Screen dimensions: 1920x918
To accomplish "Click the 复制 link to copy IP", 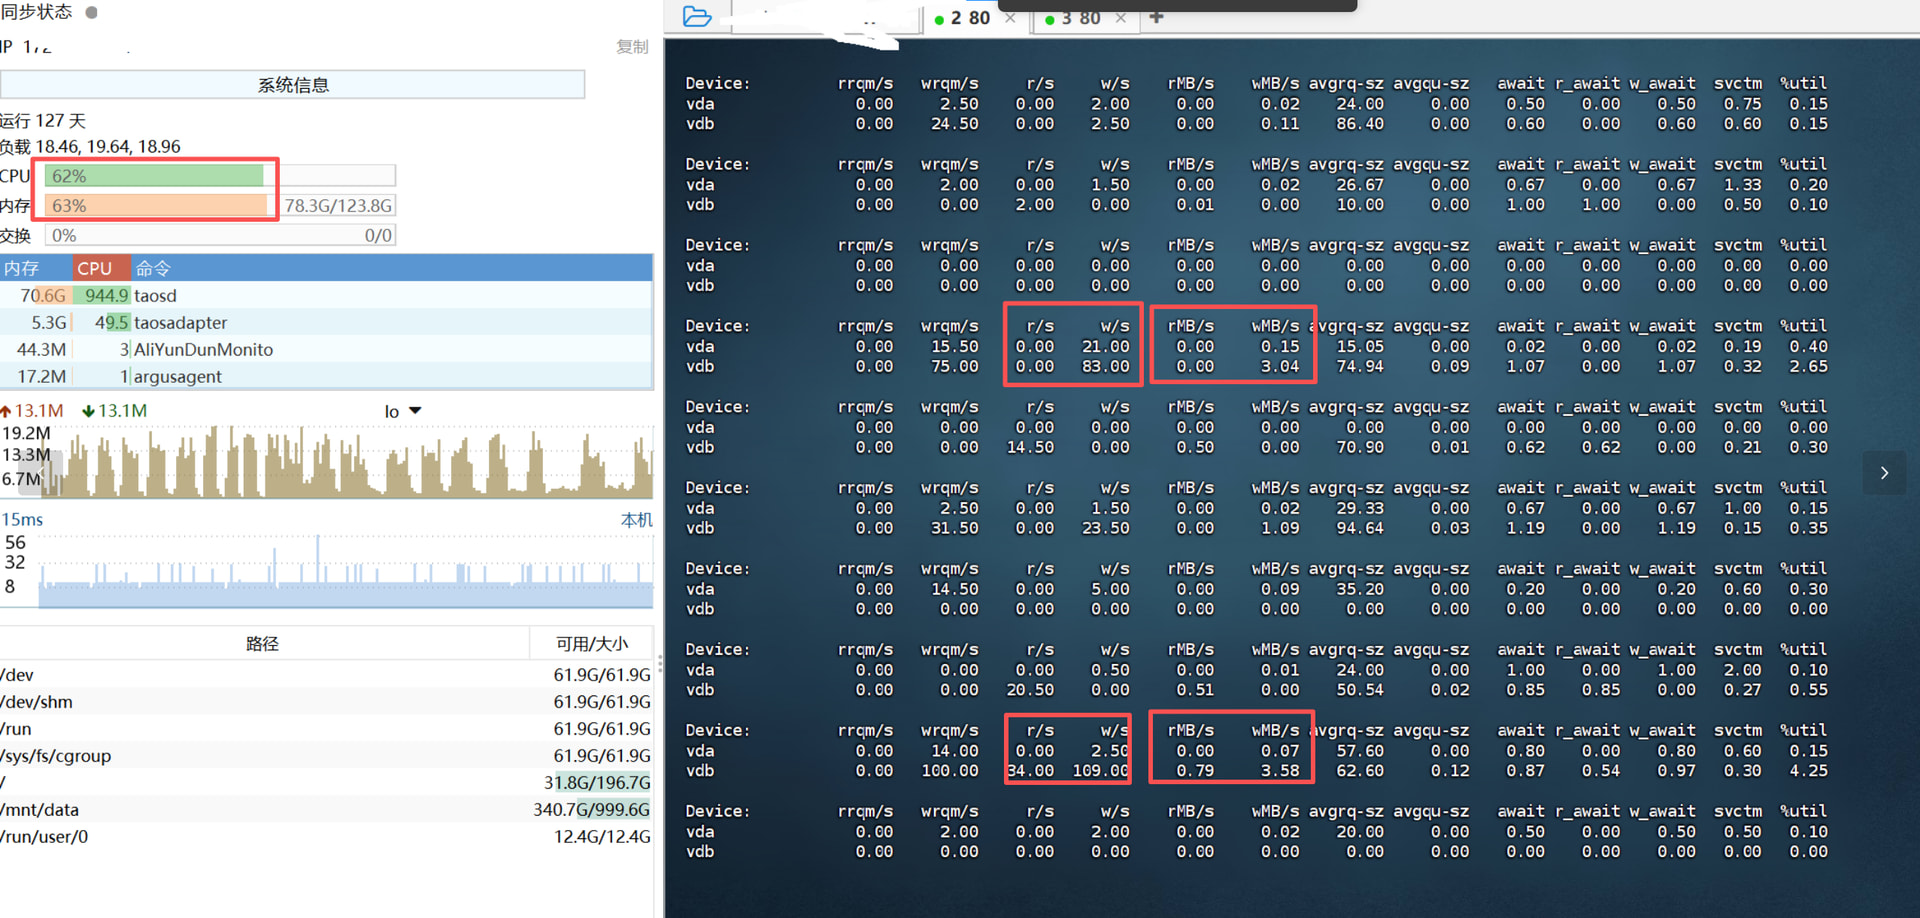I will click(632, 47).
